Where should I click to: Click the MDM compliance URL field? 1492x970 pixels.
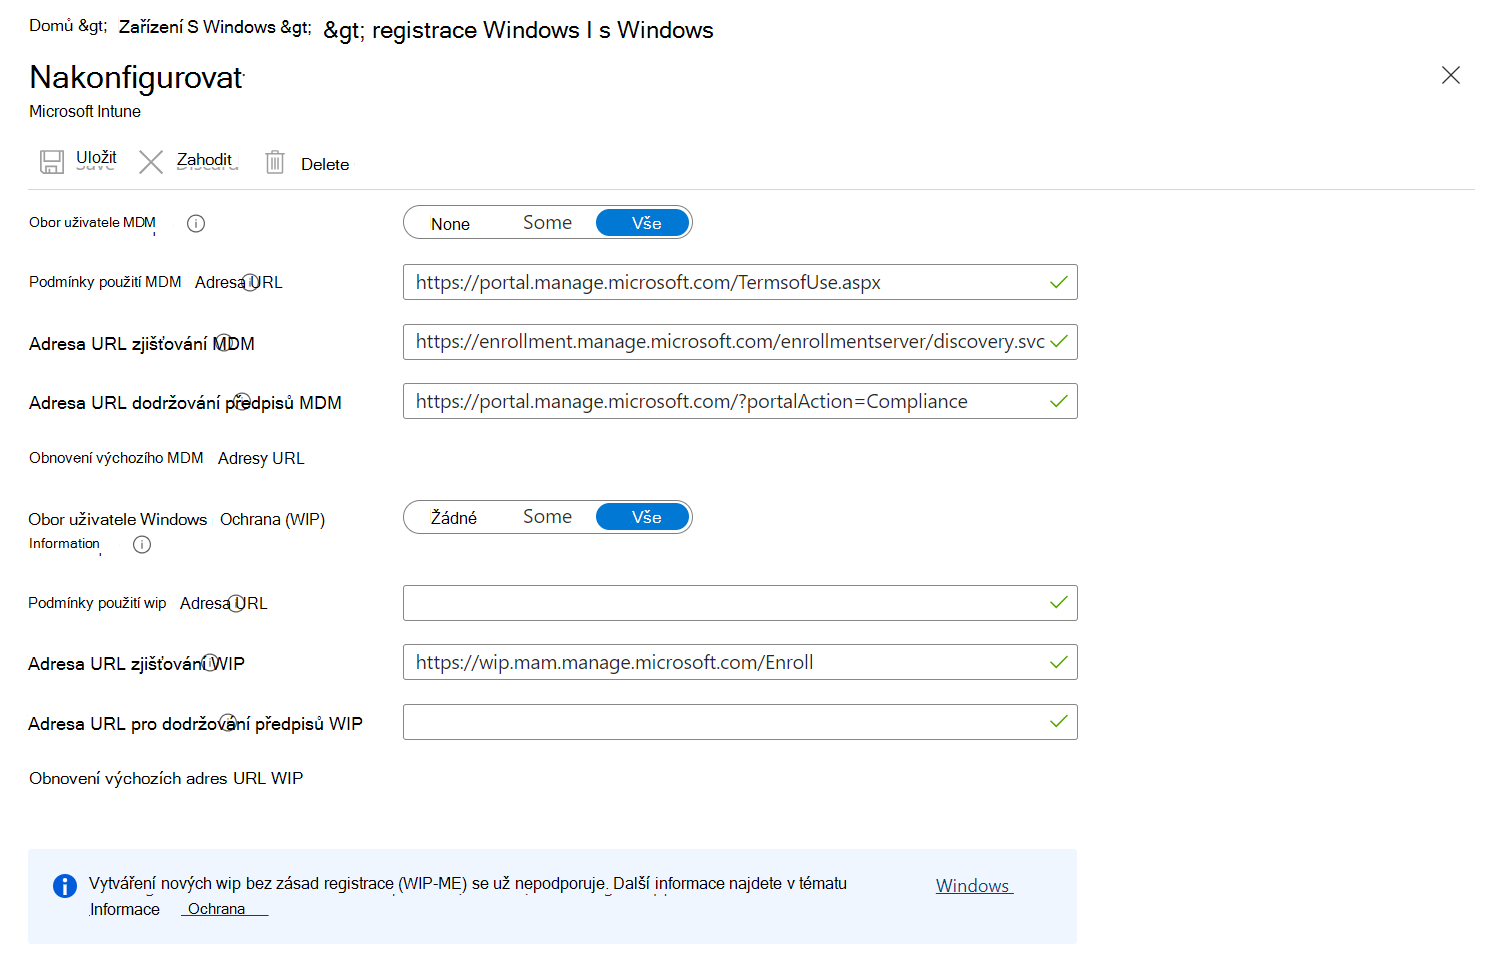(x=740, y=401)
